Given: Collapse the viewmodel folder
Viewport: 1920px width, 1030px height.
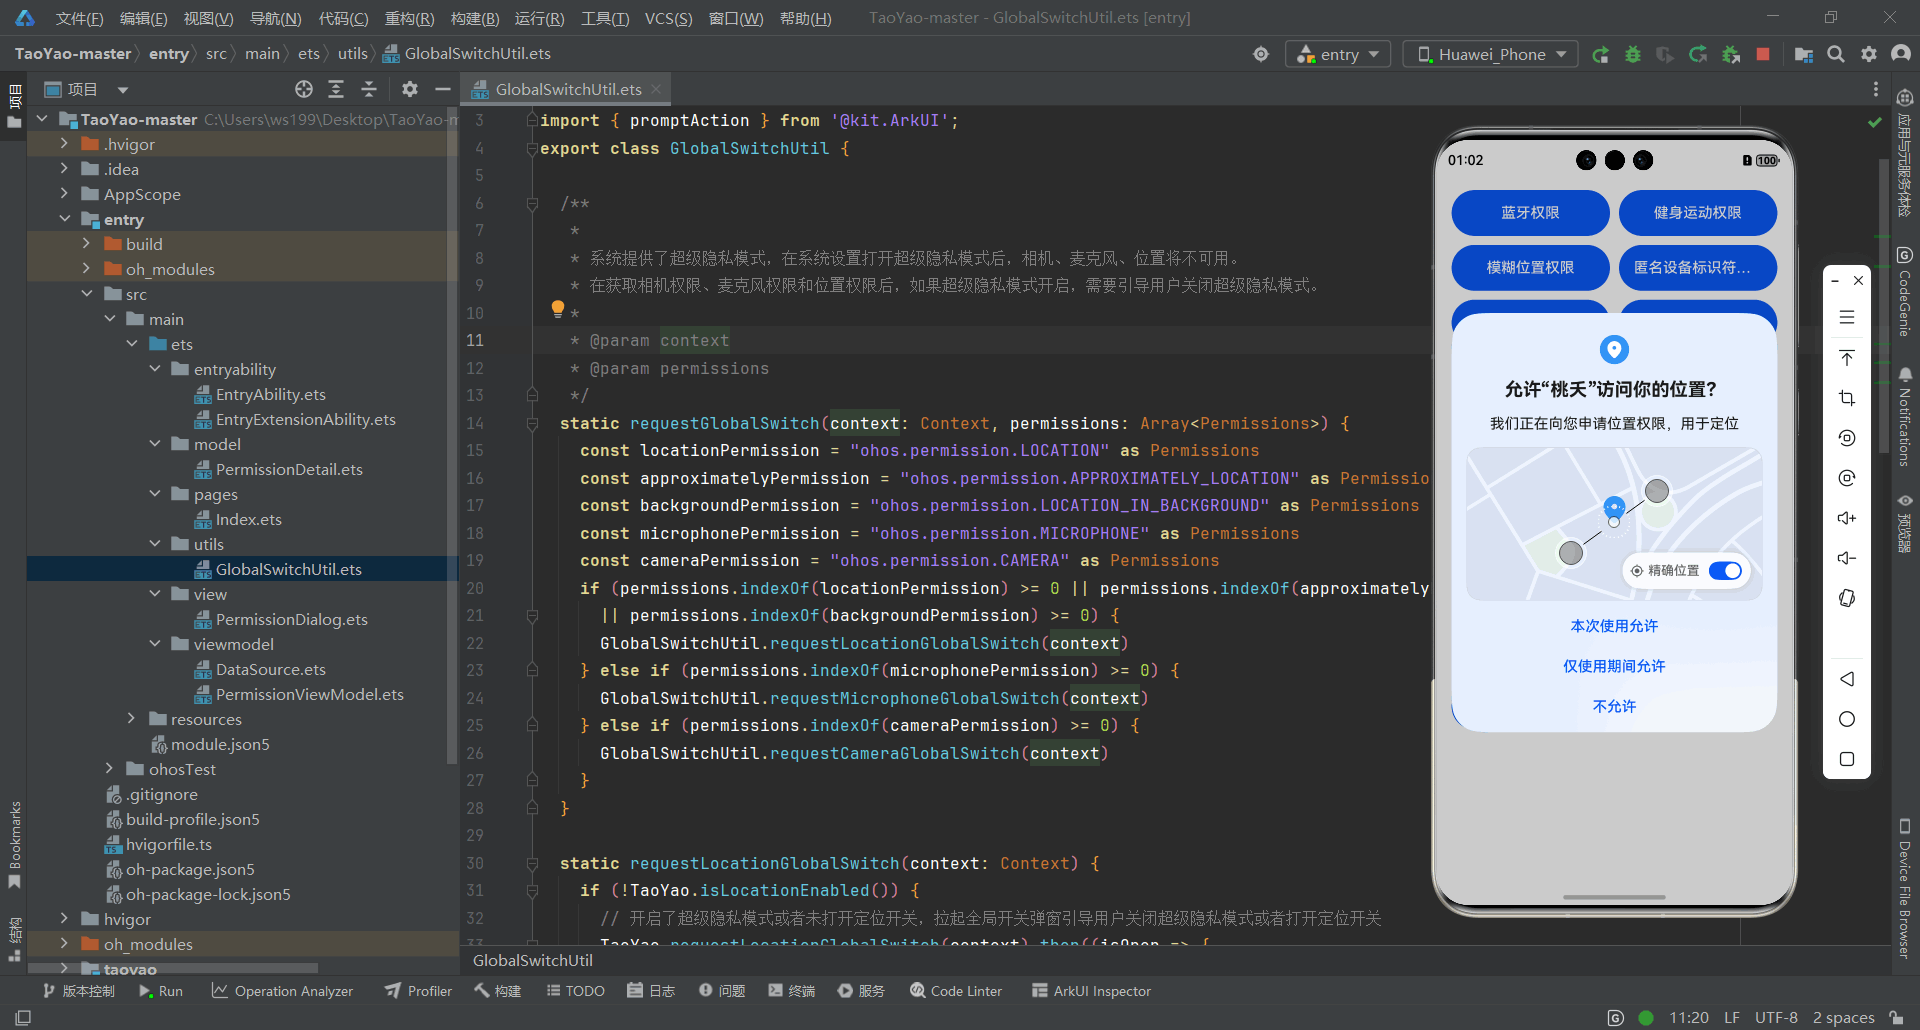Looking at the screenshot, I should 155,644.
